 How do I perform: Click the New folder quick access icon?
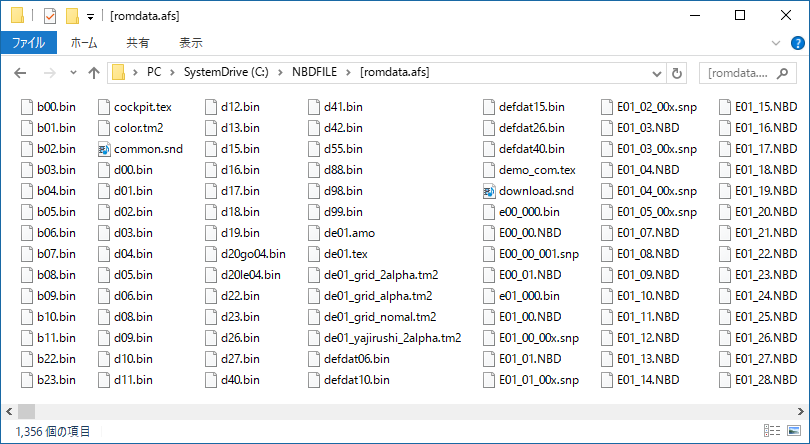[x=72, y=16]
